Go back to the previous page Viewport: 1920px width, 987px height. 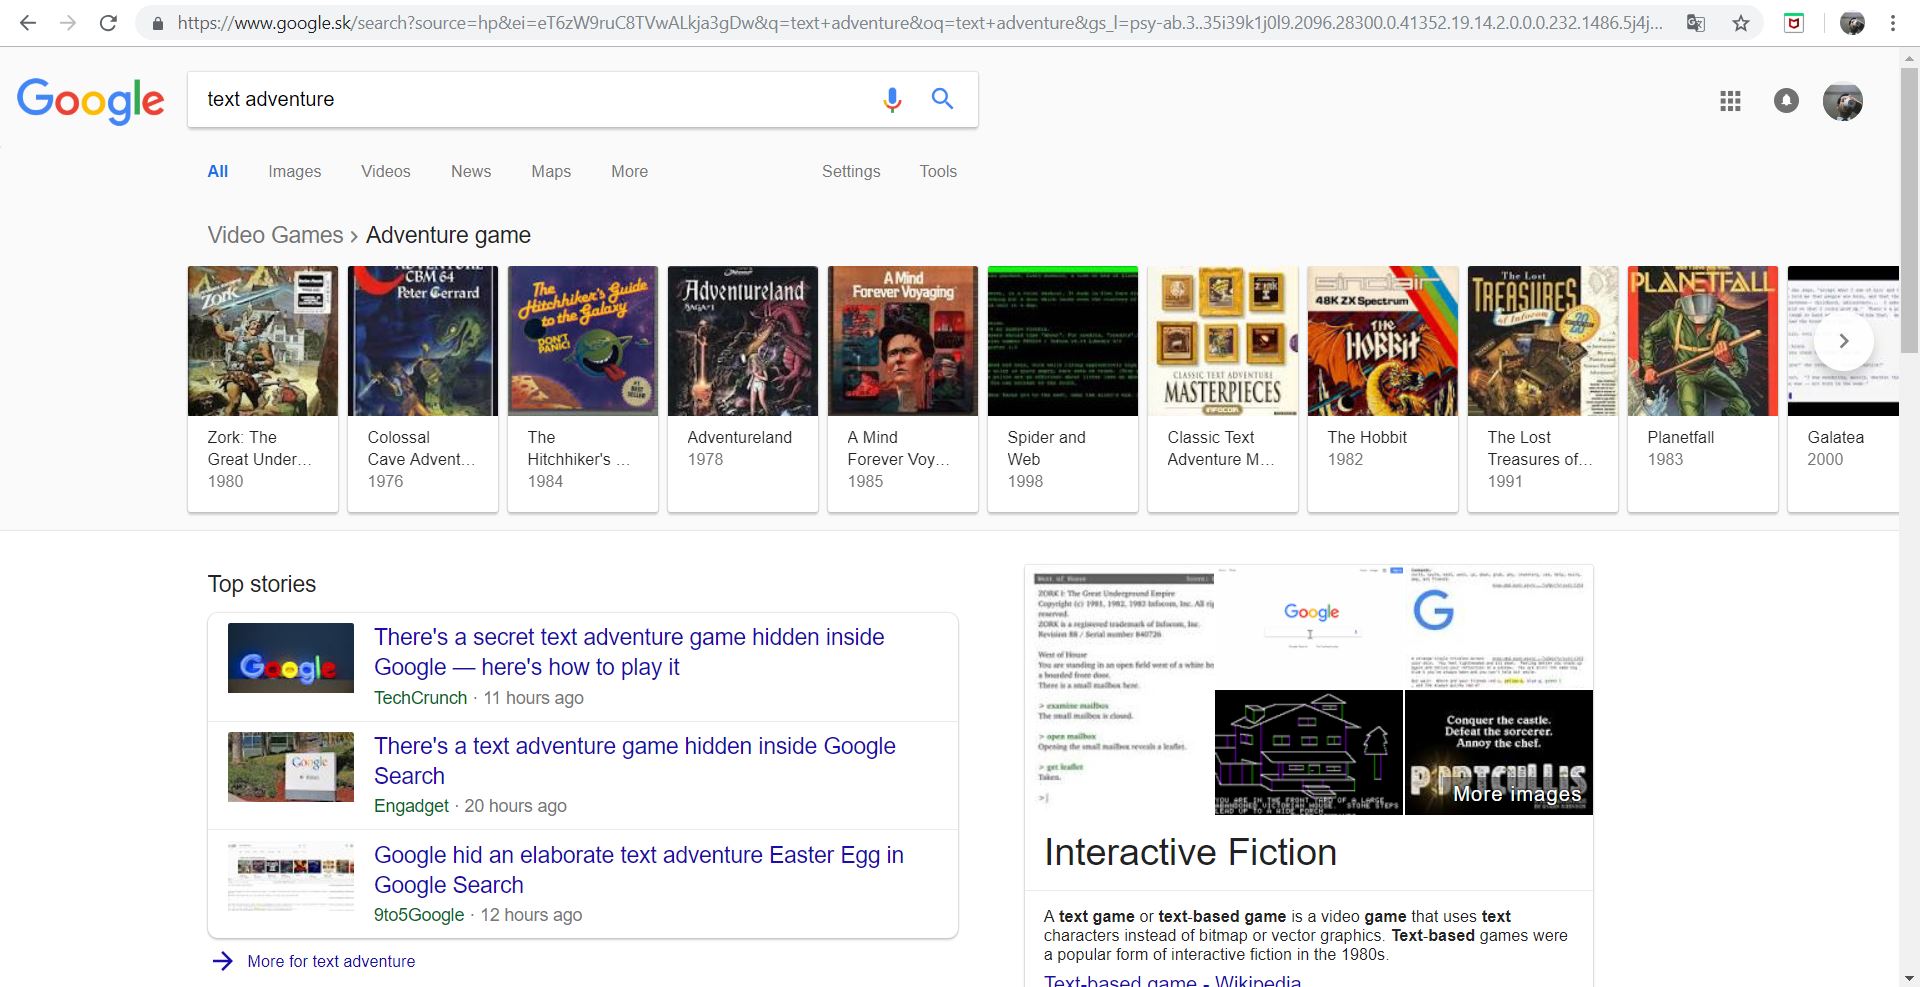(x=28, y=23)
